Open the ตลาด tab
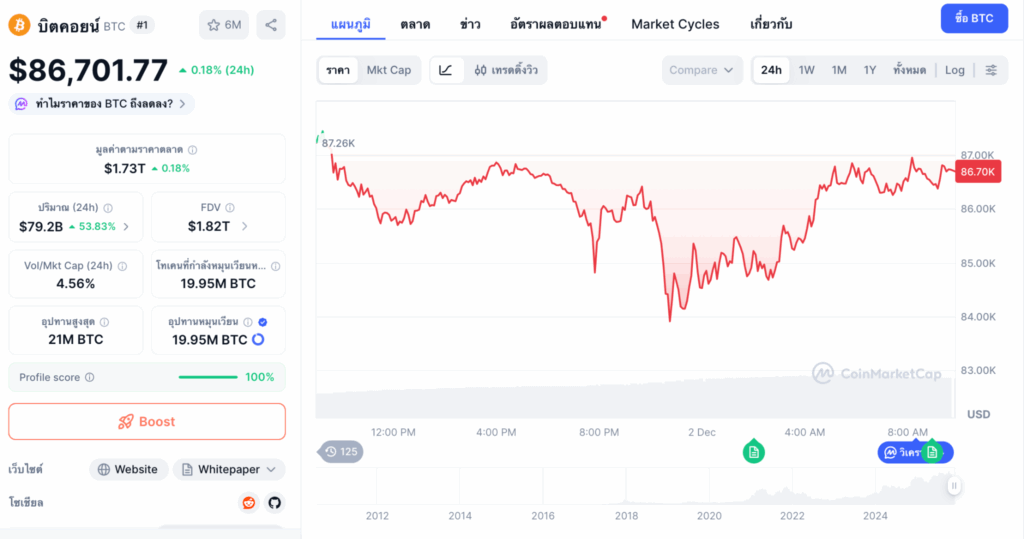 point(415,24)
